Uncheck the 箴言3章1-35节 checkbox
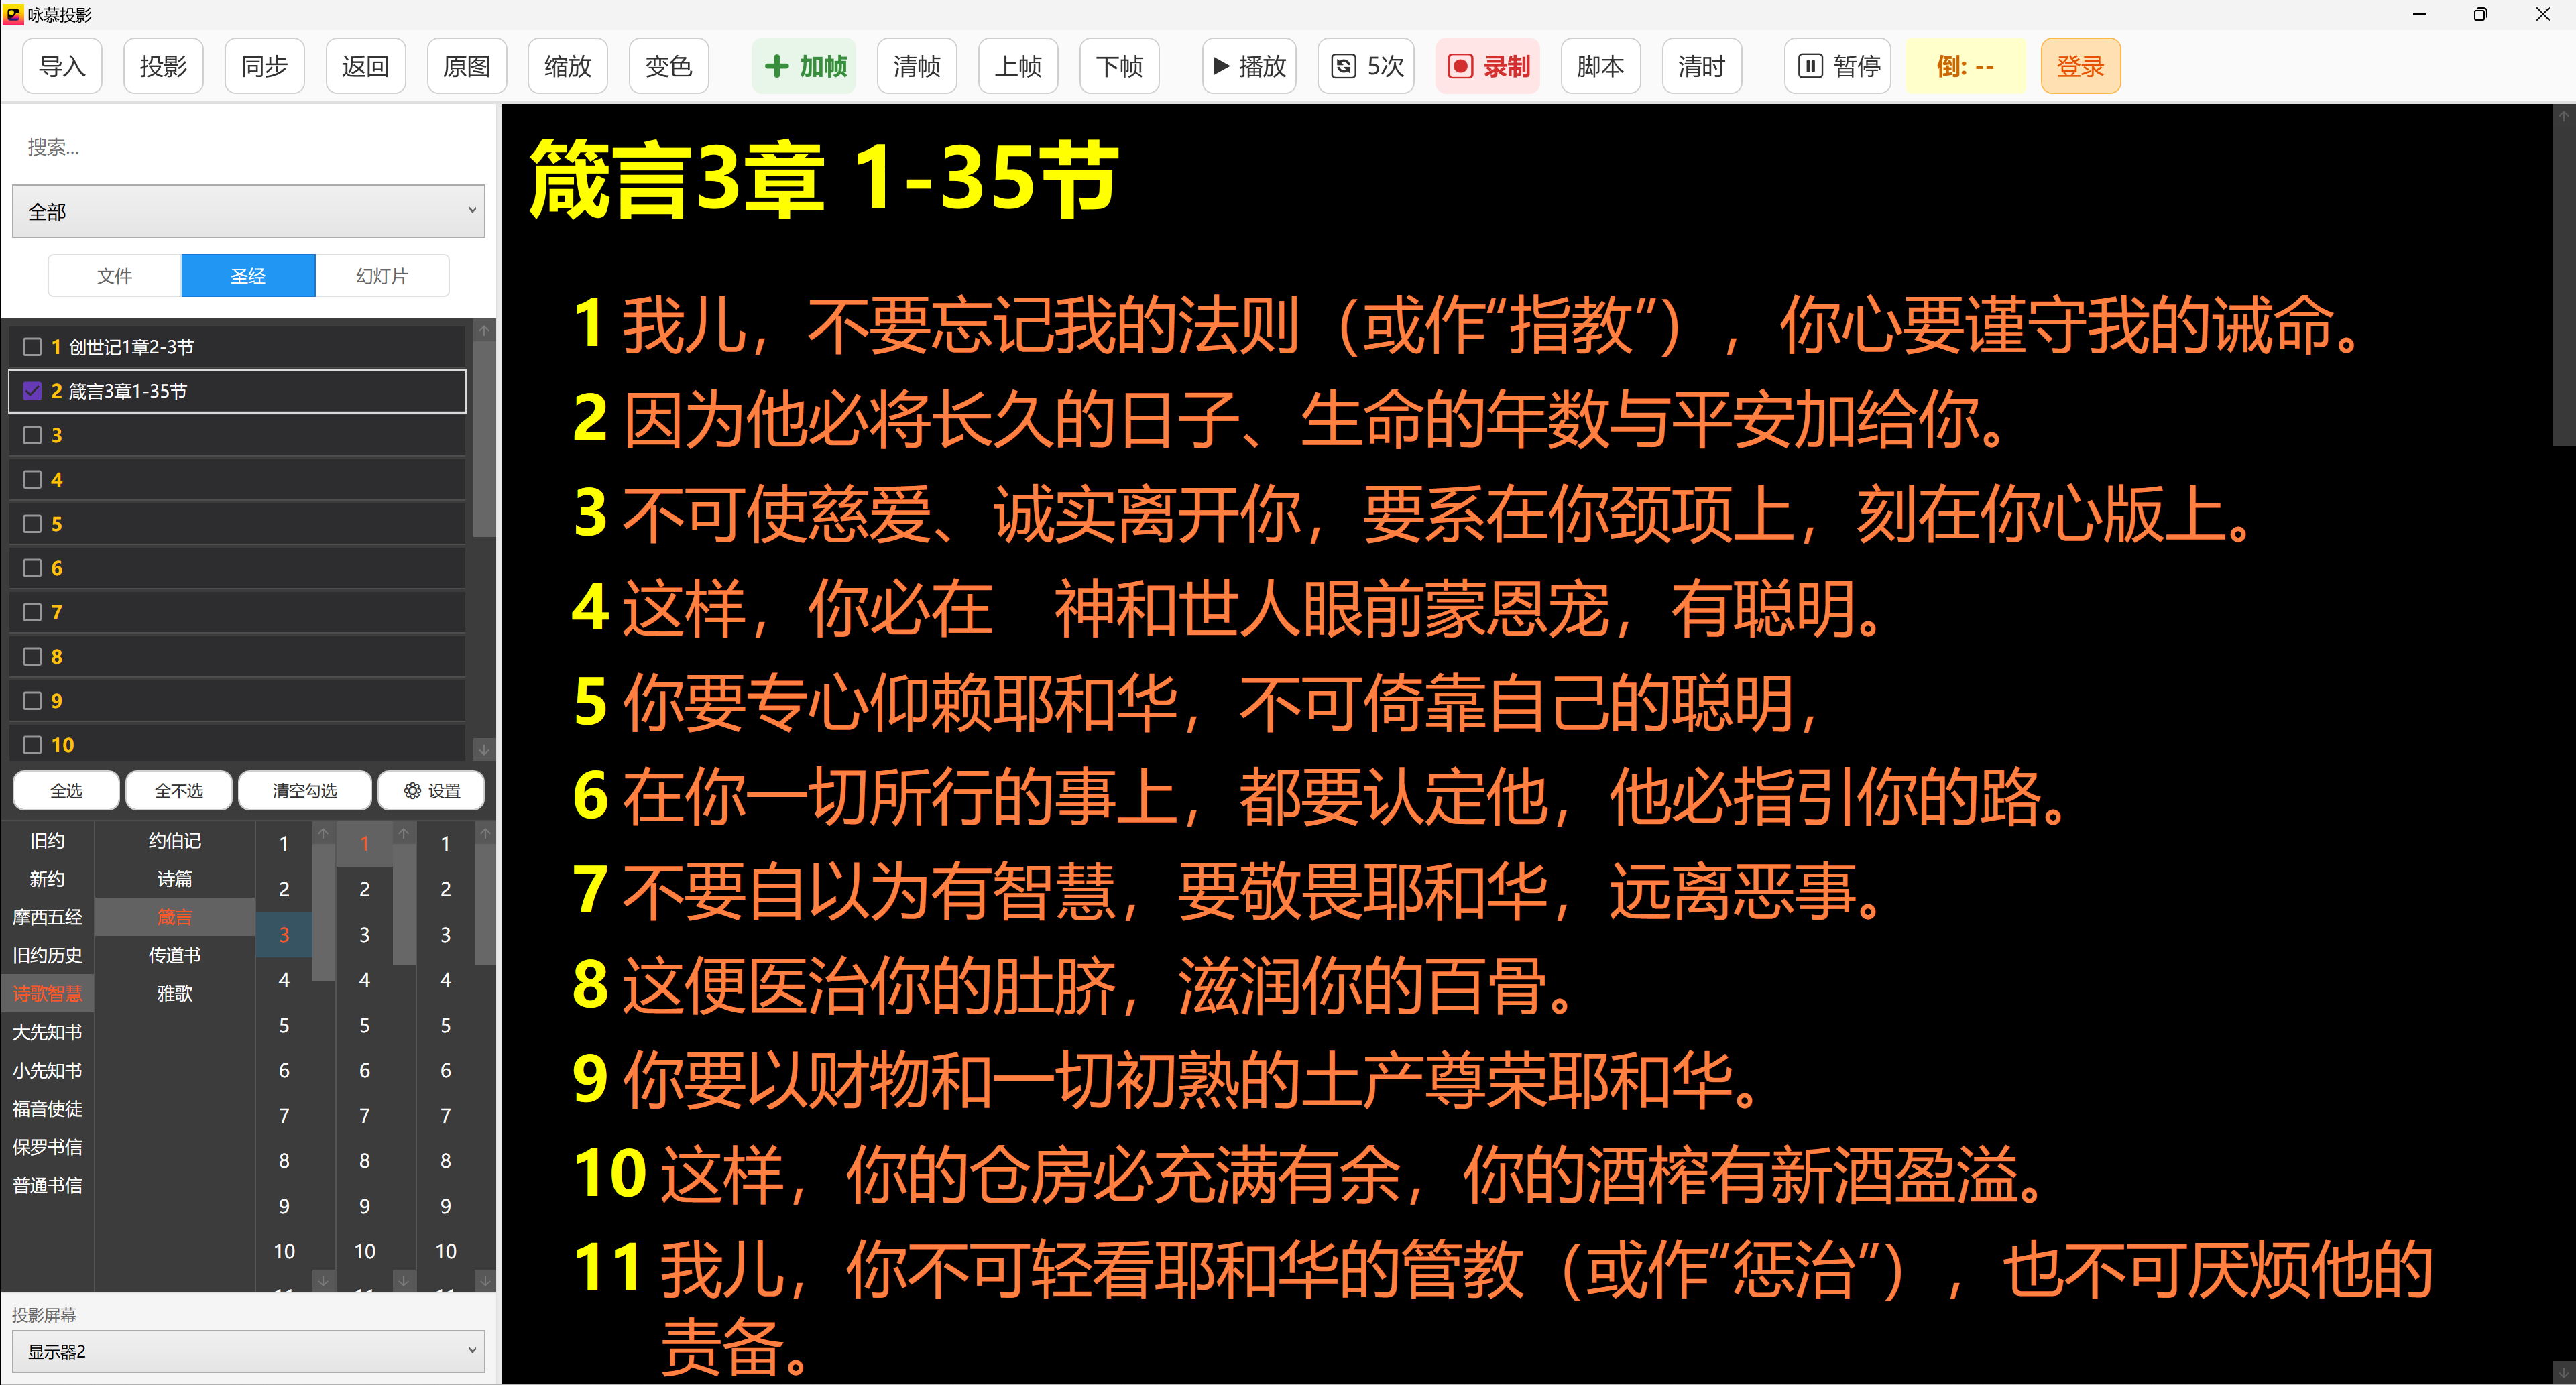Image resolution: width=2576 pixels, height=1385 pixels. tap(31, 391)
